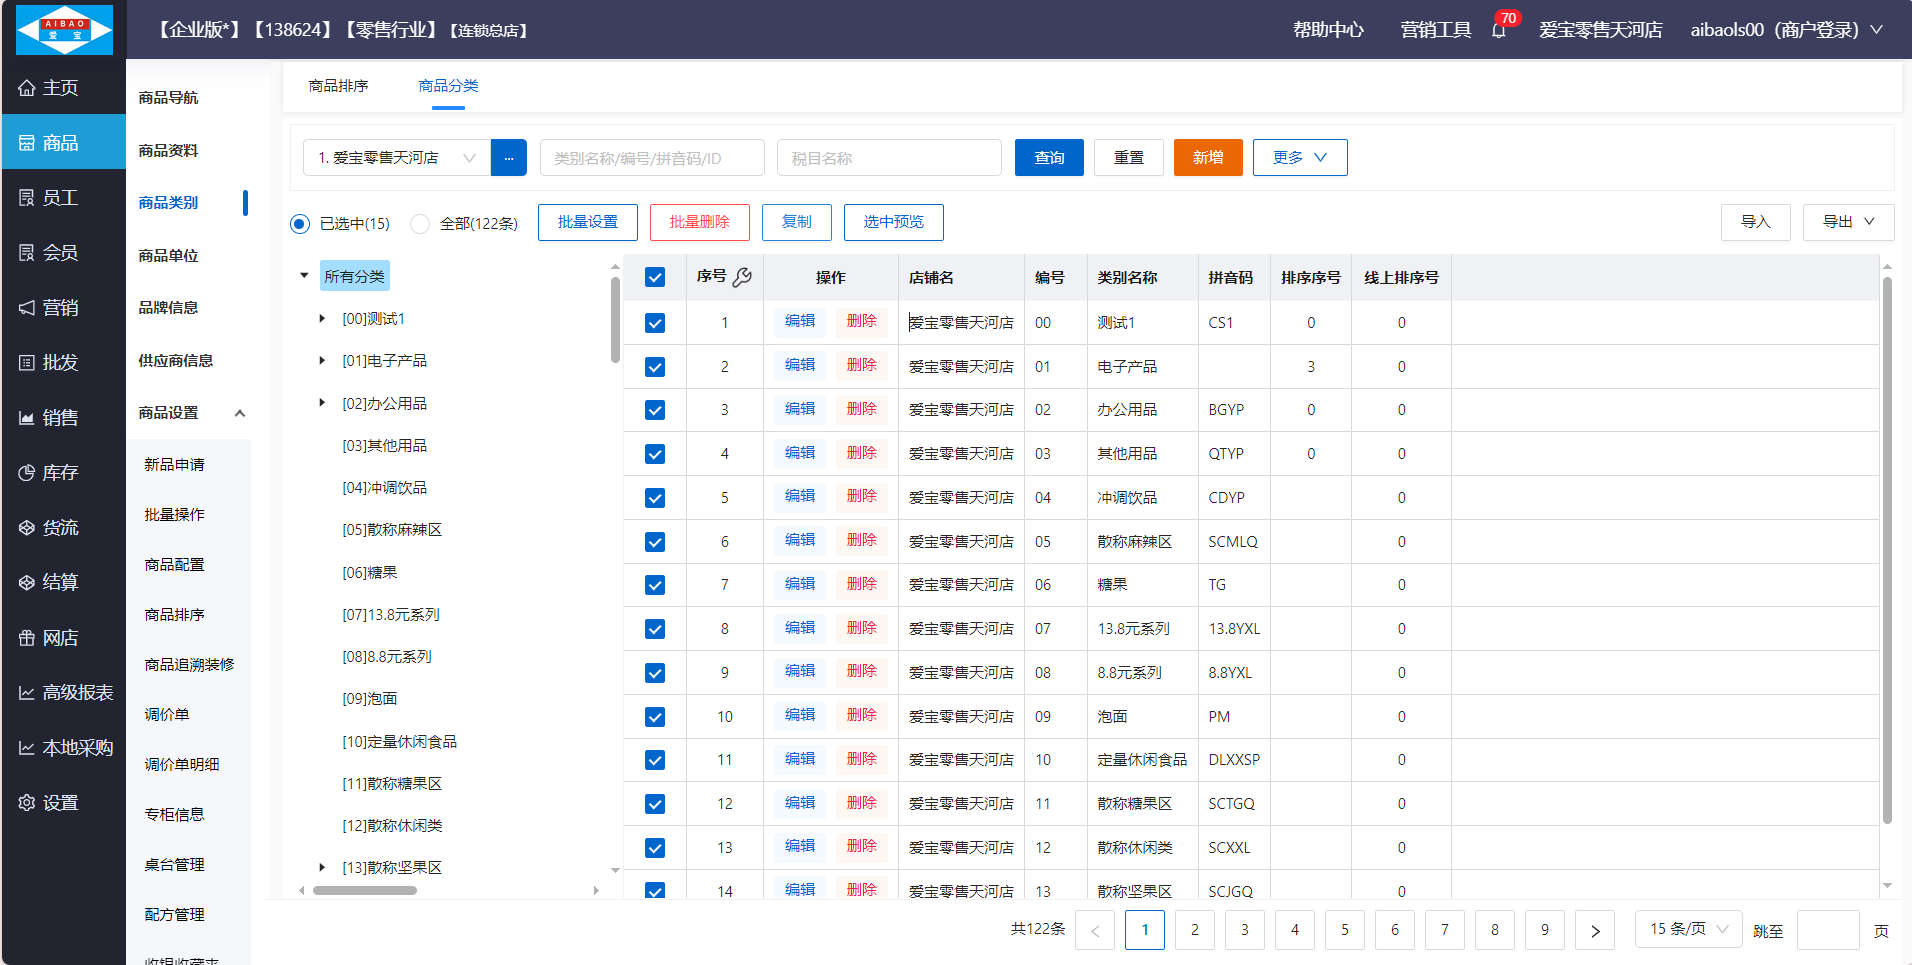Open the 导出 dropdown button
The width and height of the screenshot is (1912, 965).
coord(1848,222)
